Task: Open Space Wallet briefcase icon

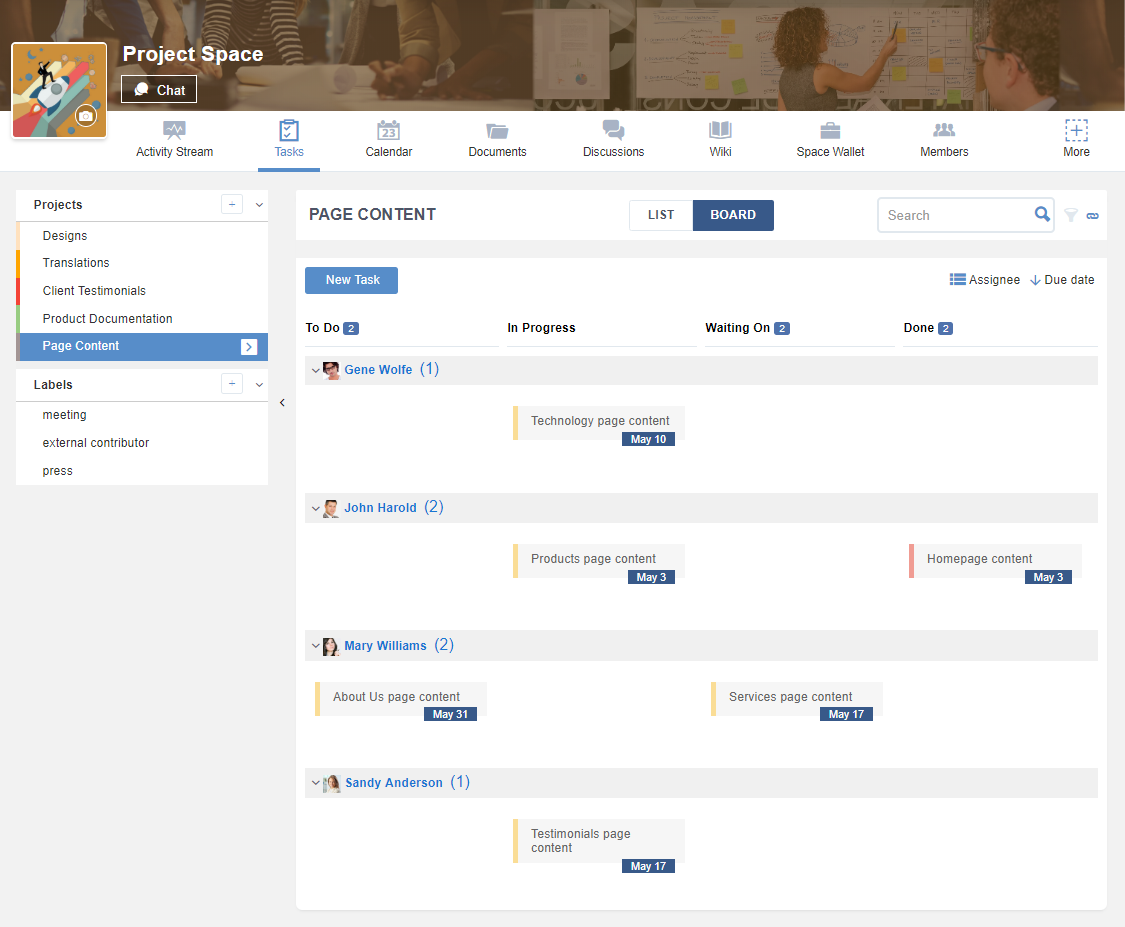Action: 830,130
